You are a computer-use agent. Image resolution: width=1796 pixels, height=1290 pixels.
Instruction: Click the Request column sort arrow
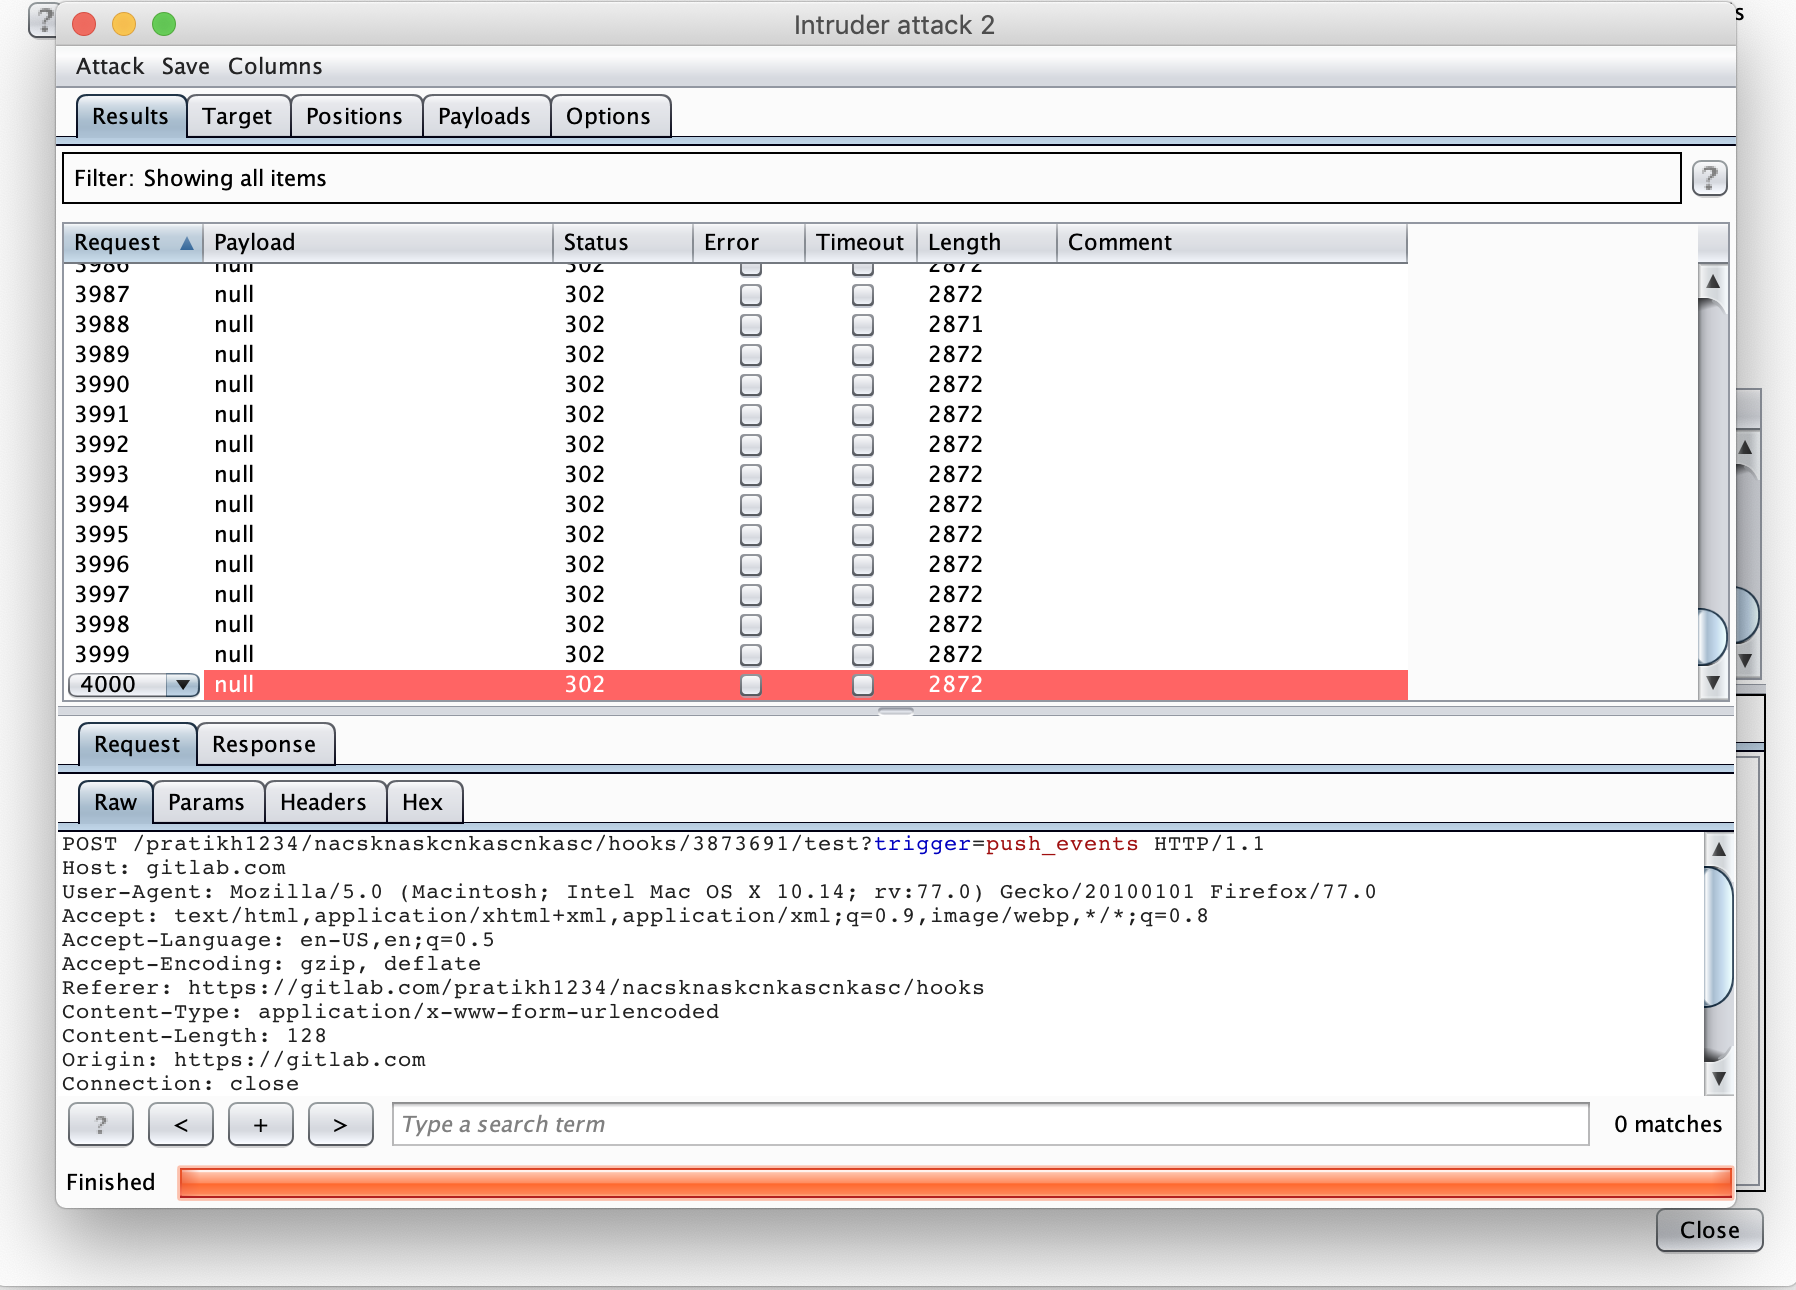(x=187, y=243)
